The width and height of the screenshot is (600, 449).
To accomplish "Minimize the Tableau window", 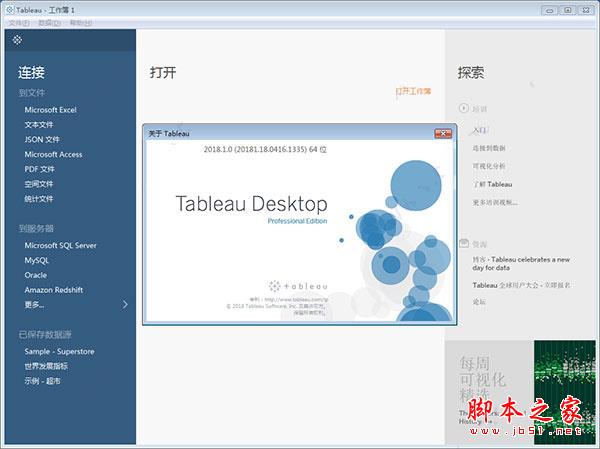I will tap(549, 10).
